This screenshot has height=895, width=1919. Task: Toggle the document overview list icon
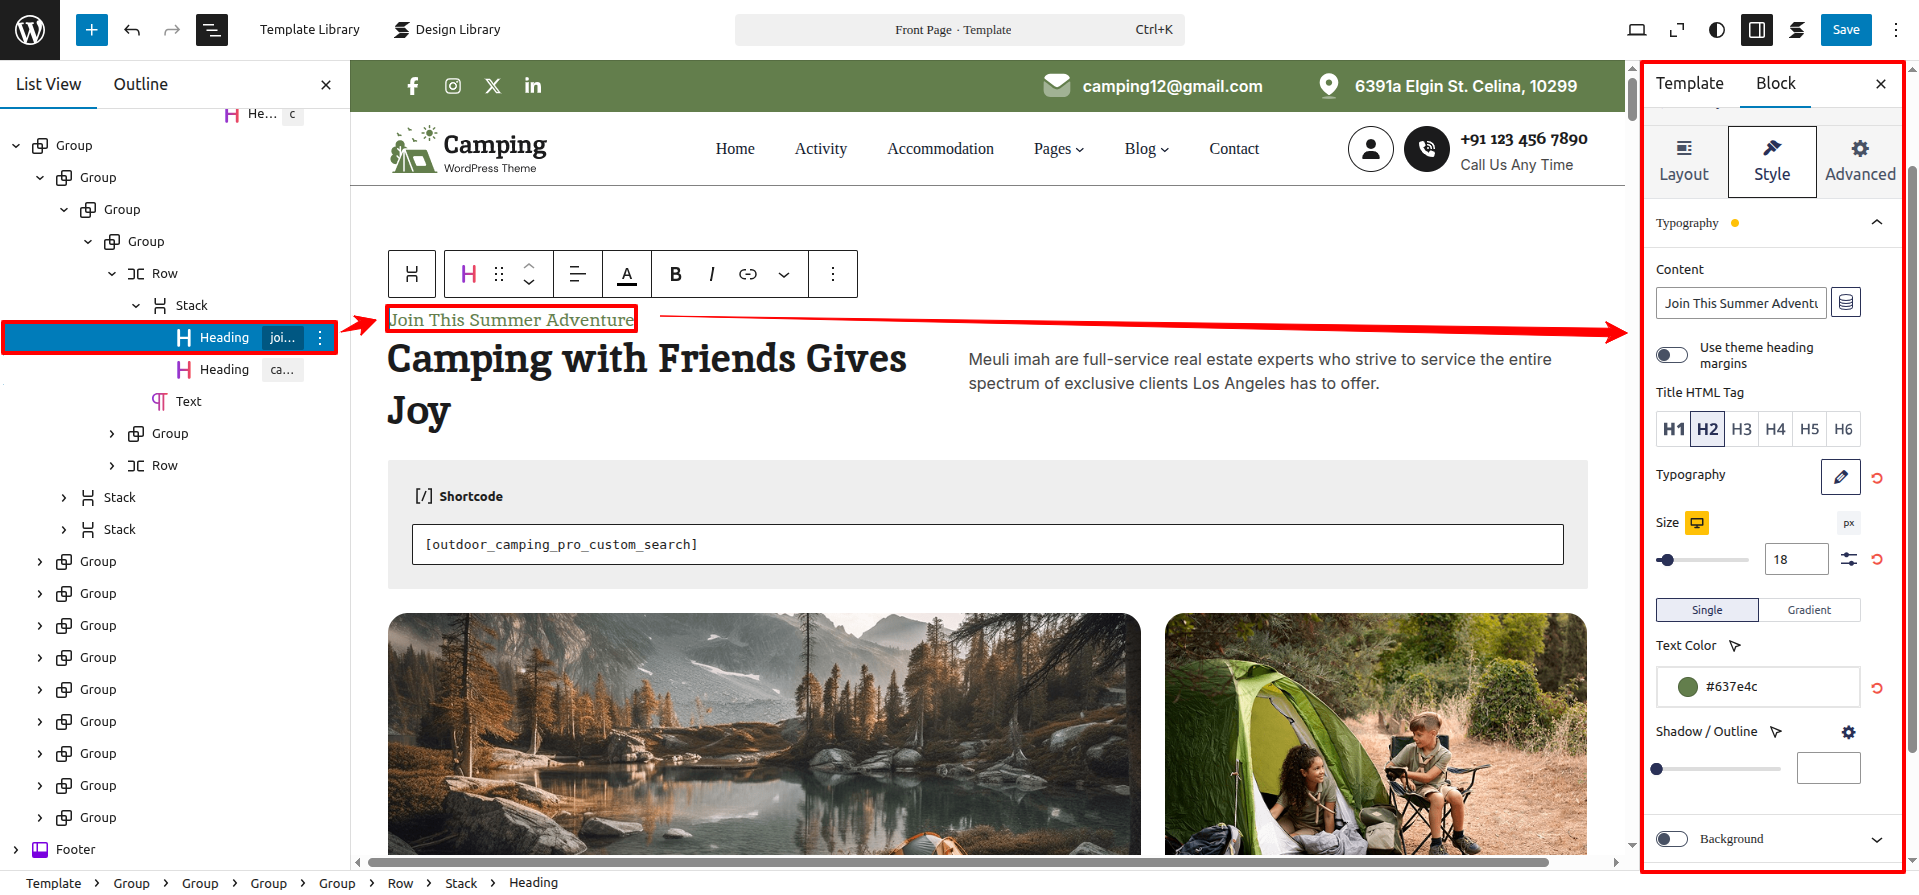[x=212, y=30]
